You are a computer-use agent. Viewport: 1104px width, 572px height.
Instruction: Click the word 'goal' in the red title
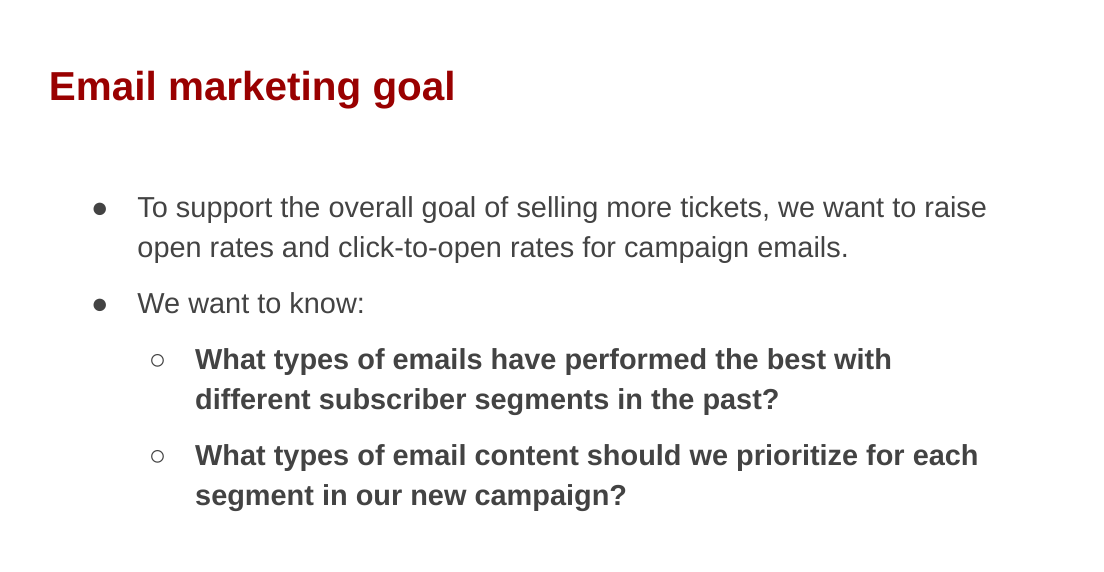coord(413,89)
